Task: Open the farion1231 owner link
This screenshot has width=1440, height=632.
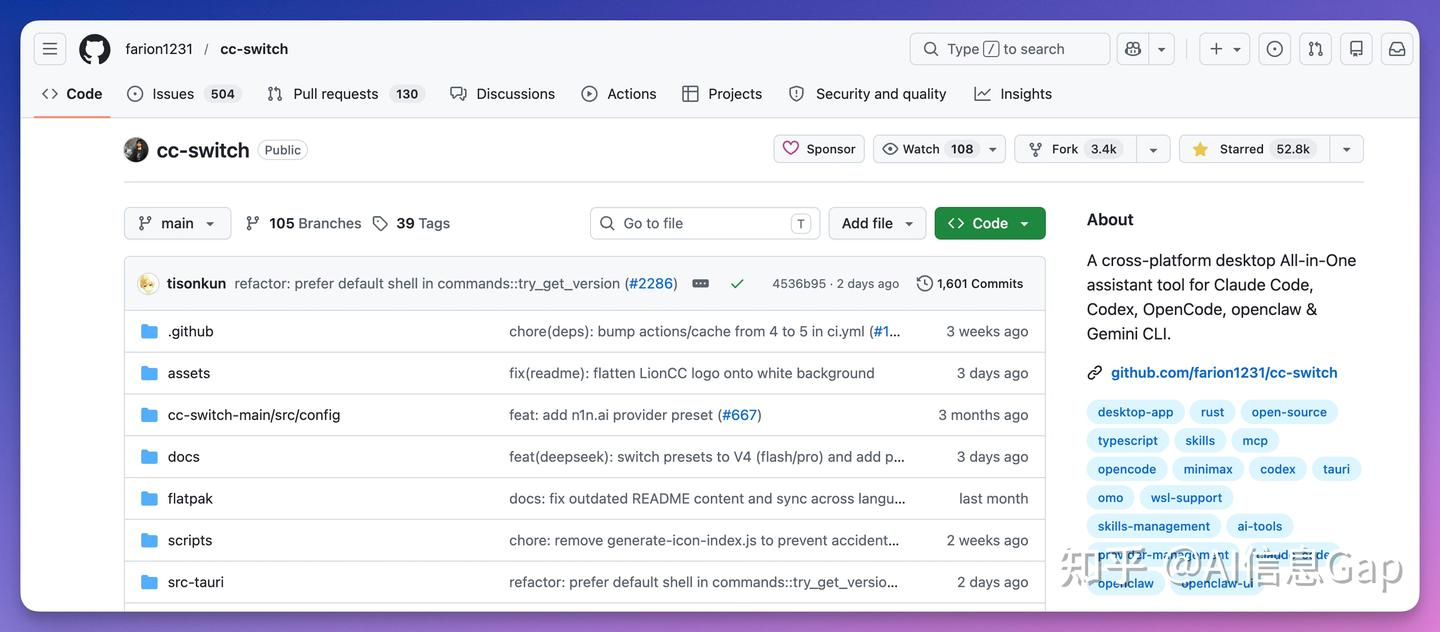Action: click(x=159, y=49)
